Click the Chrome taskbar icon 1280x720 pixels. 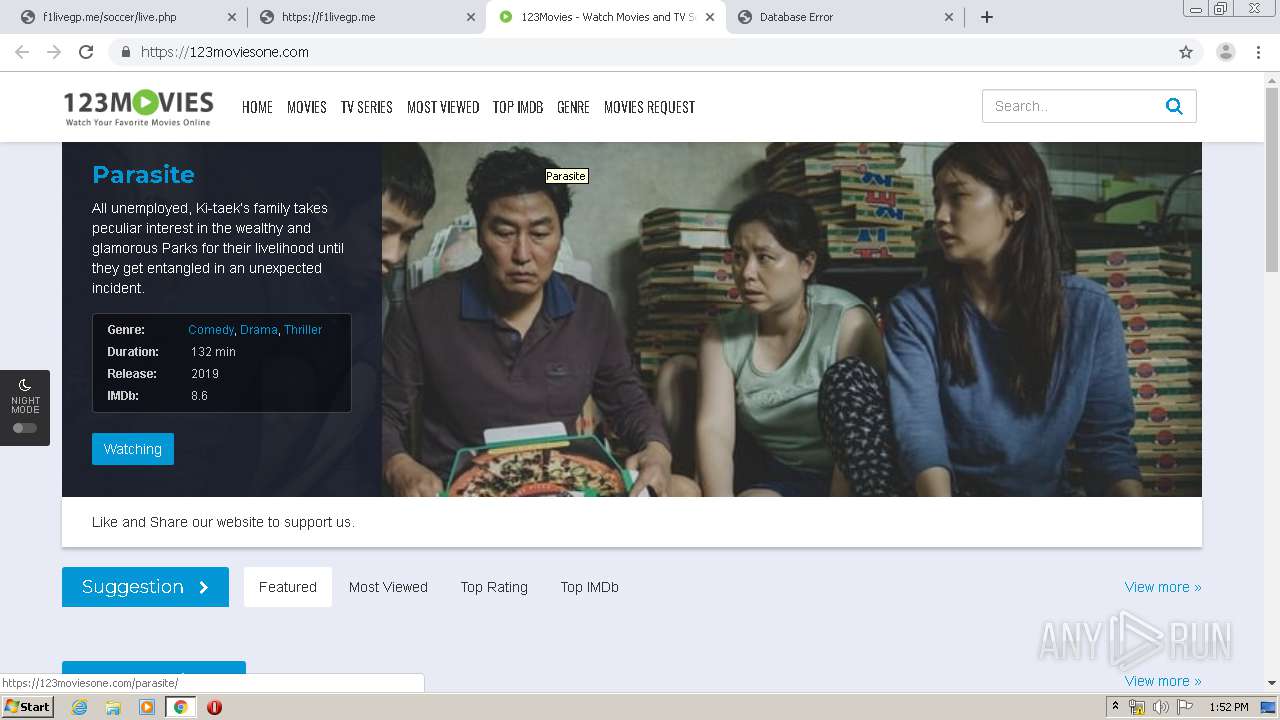[x=180, y=707]
